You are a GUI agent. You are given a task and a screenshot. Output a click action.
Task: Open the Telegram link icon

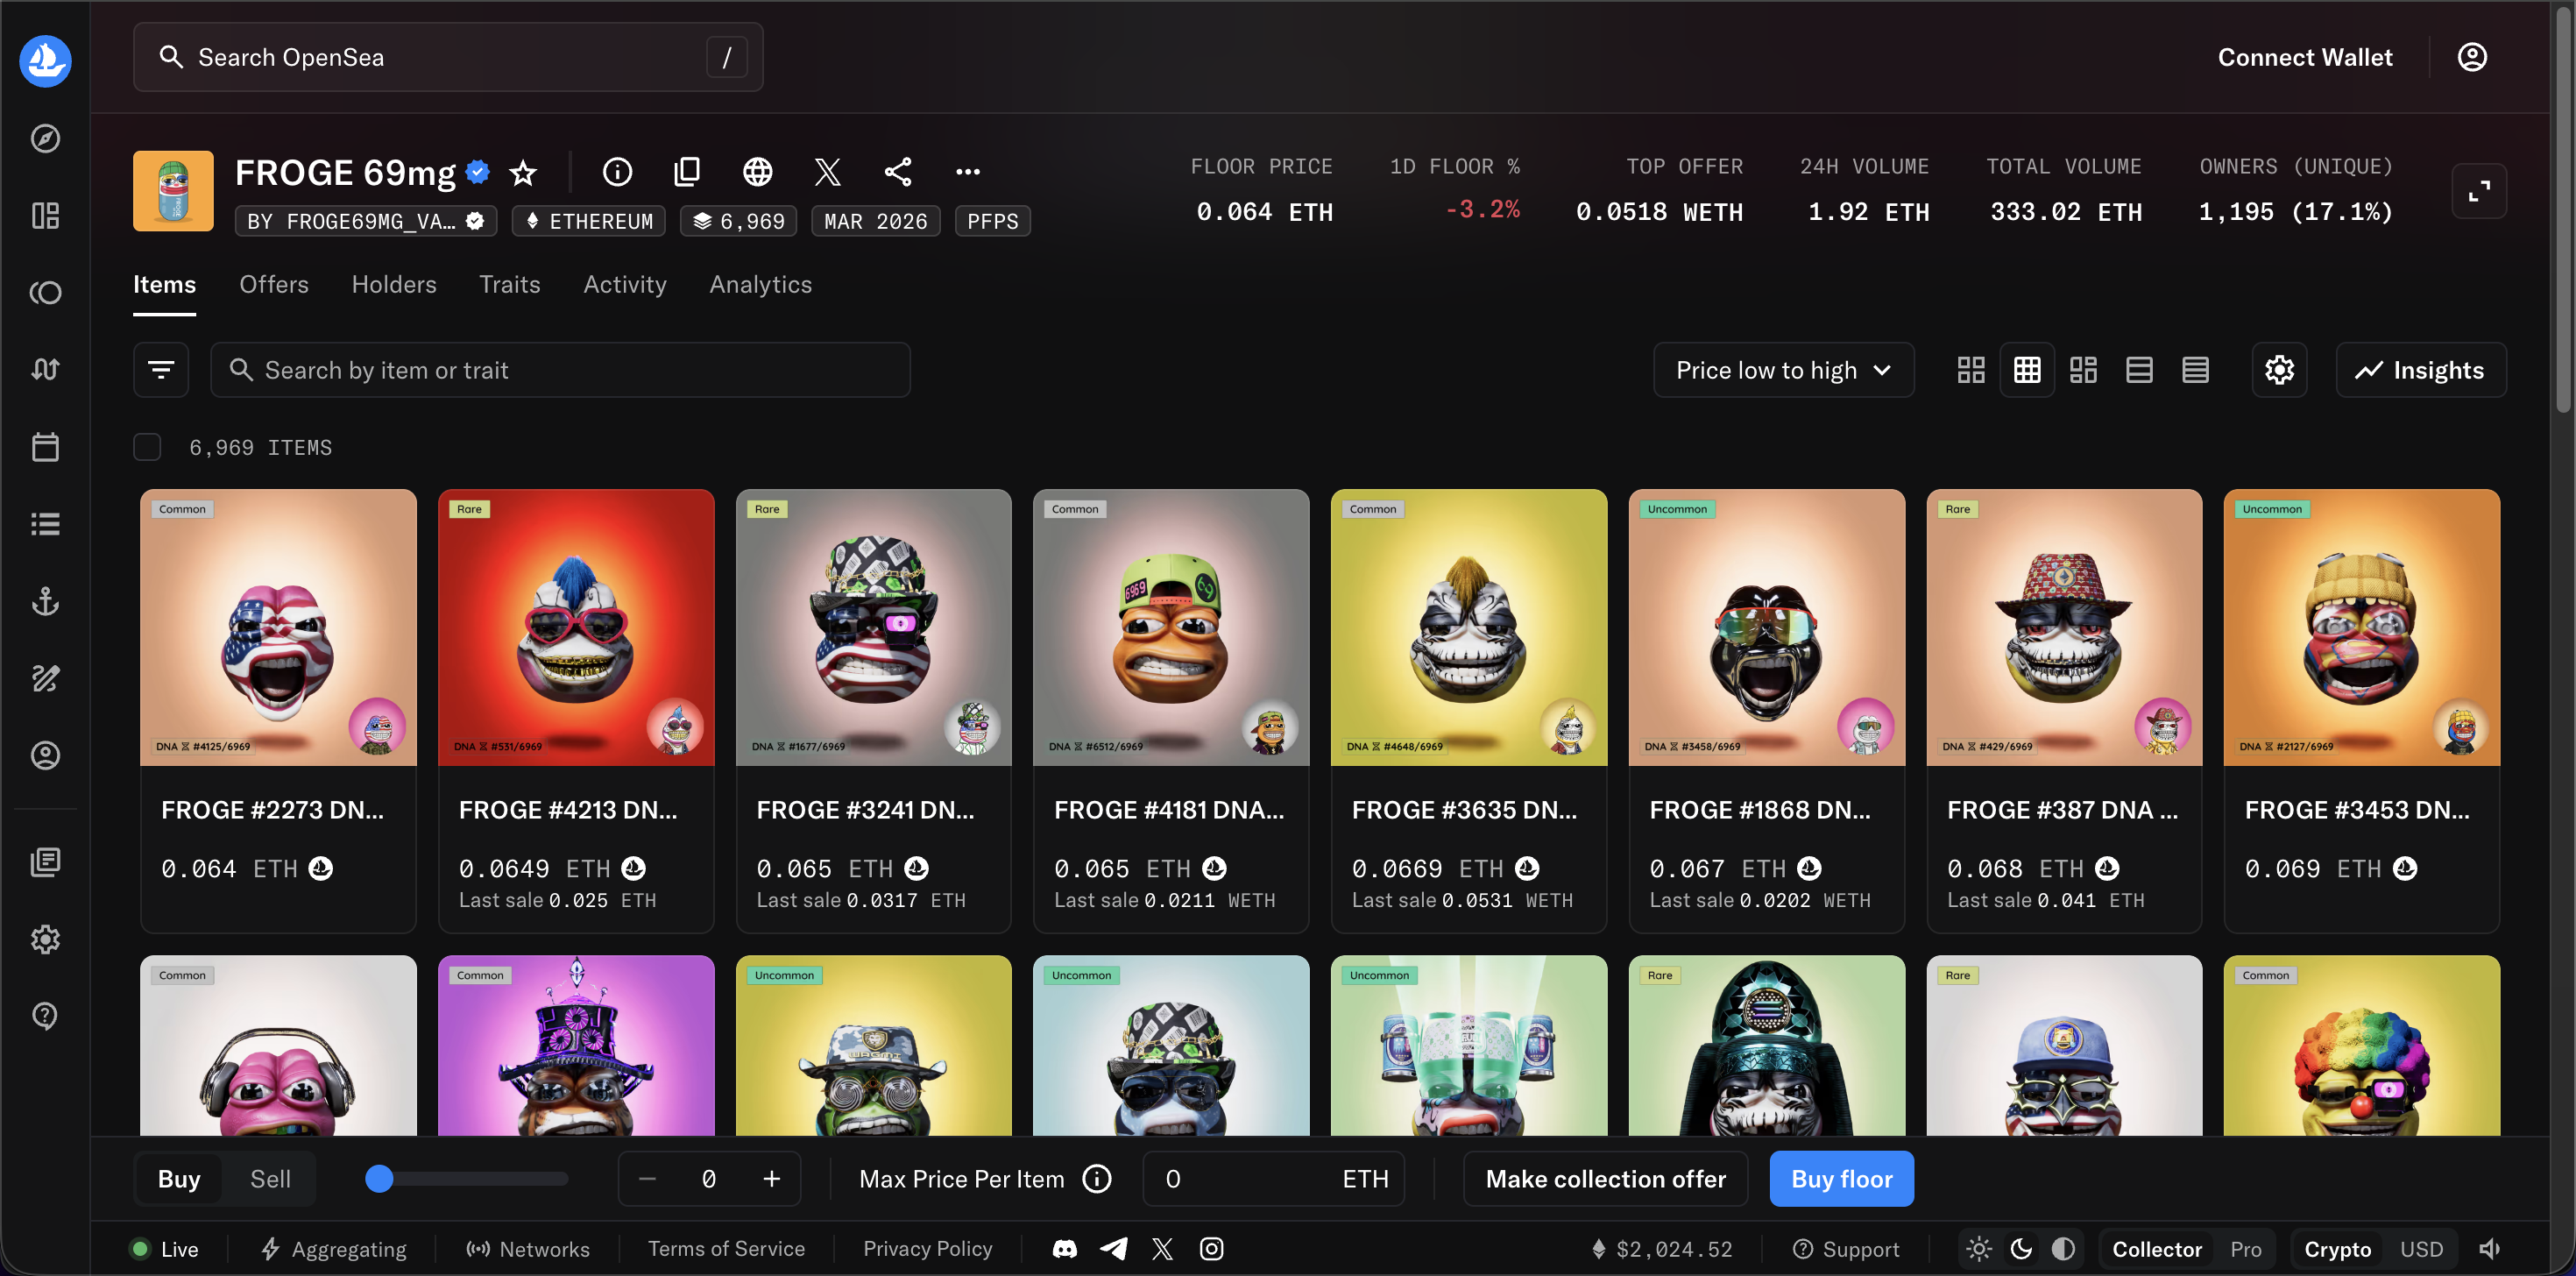point(1114,1249)
